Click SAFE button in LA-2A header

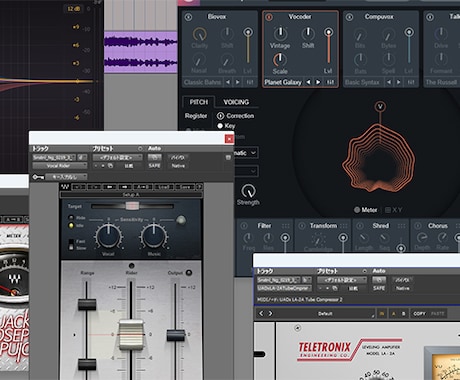tap(379, 288)
